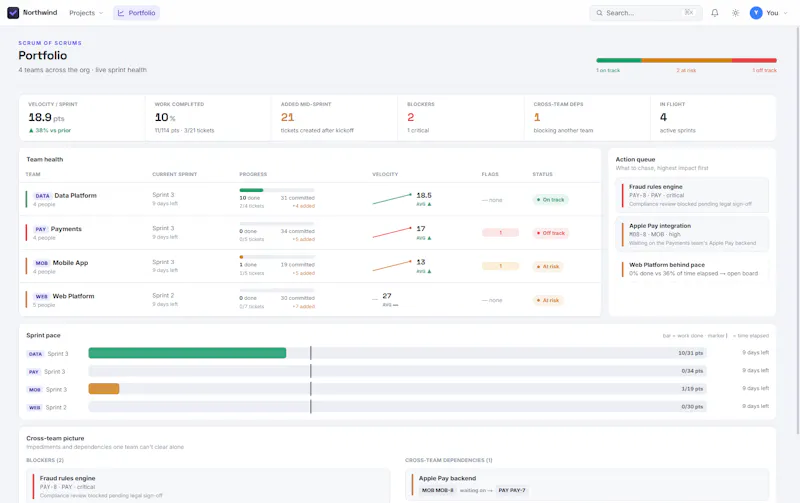Click the search magnifier icon

[599, 13]
